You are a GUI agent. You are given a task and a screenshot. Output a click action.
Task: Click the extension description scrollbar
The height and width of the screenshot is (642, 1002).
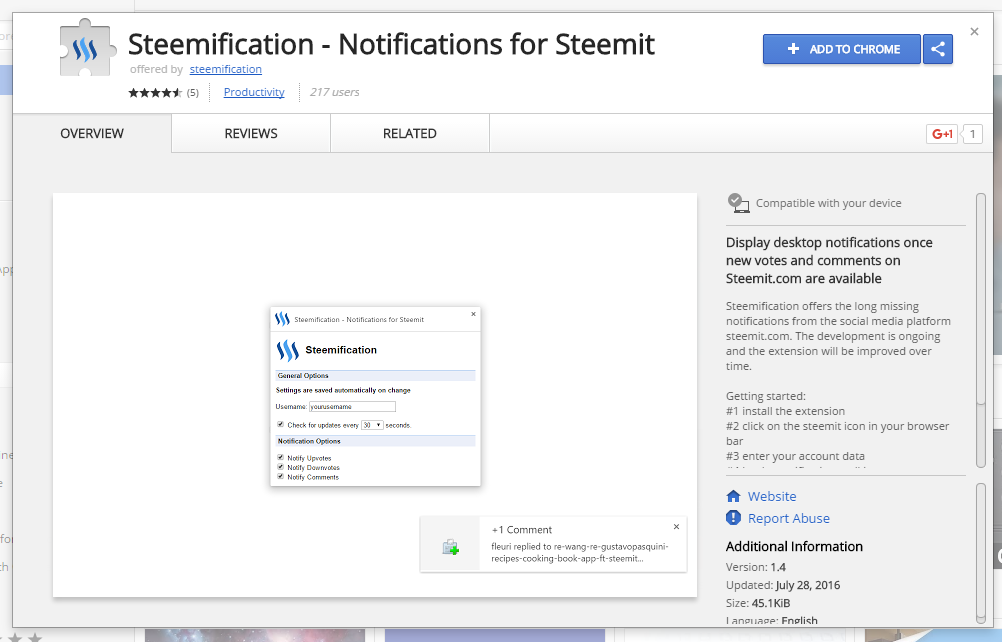click(981, 300)
